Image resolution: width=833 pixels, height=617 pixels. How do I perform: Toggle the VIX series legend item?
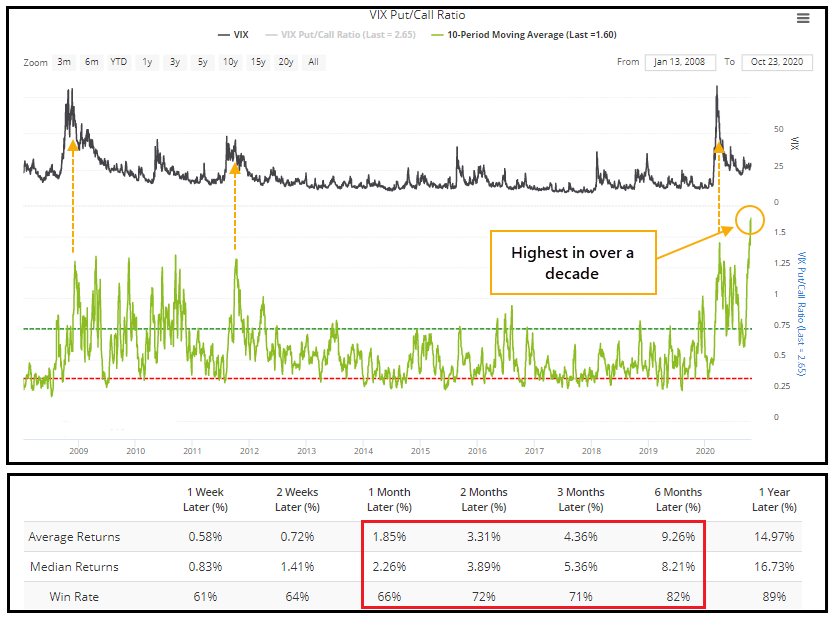click(234, 35)
